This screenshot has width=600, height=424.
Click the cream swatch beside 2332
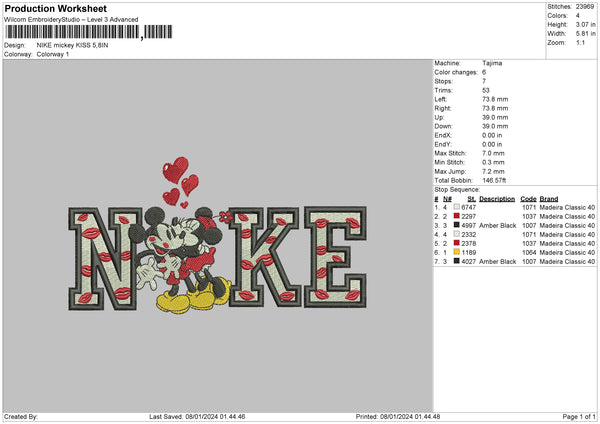[457, 234]
